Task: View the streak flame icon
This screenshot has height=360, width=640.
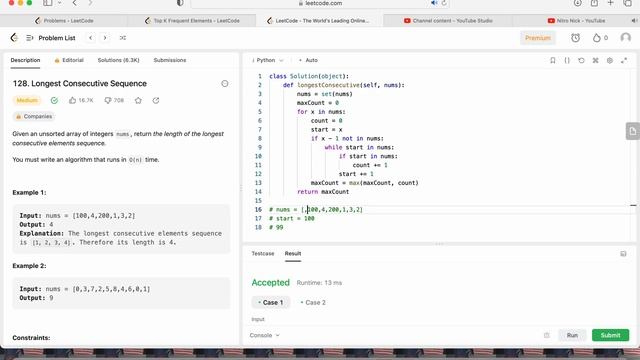Action: 597,38
